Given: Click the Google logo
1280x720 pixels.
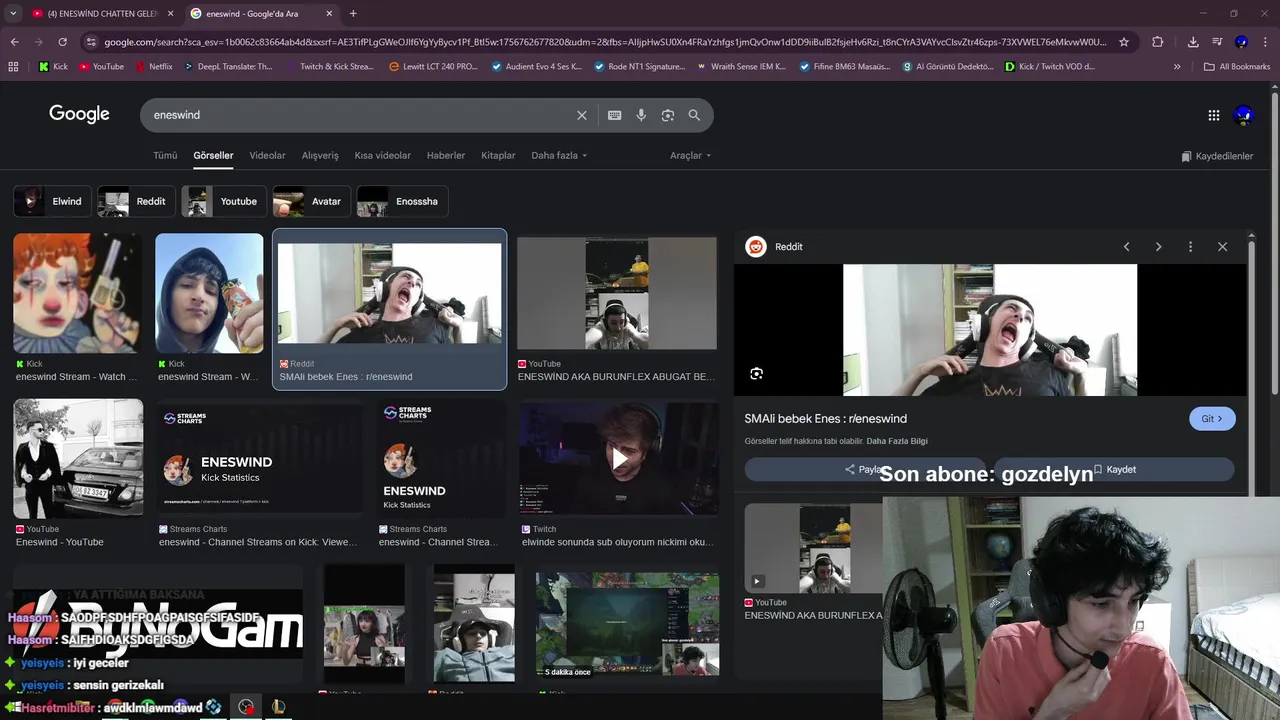Looking at the screenshot, I should click(79, 114).
